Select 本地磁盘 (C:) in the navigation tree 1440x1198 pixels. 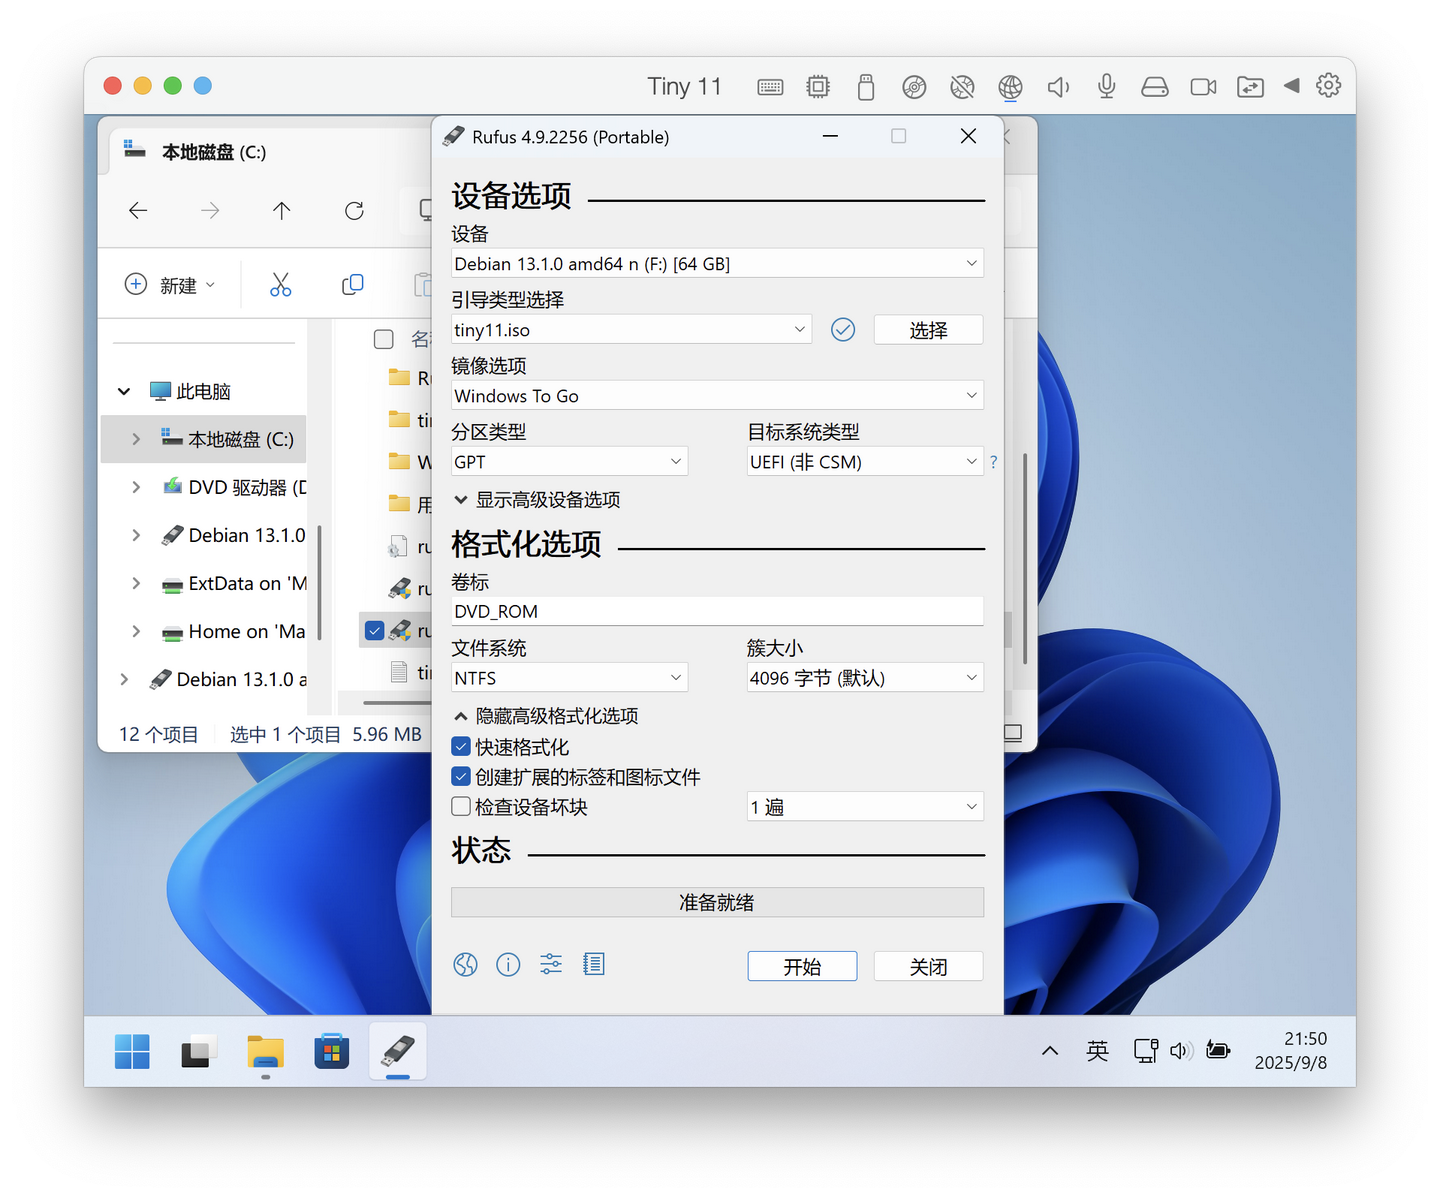[x=205, y=440]
